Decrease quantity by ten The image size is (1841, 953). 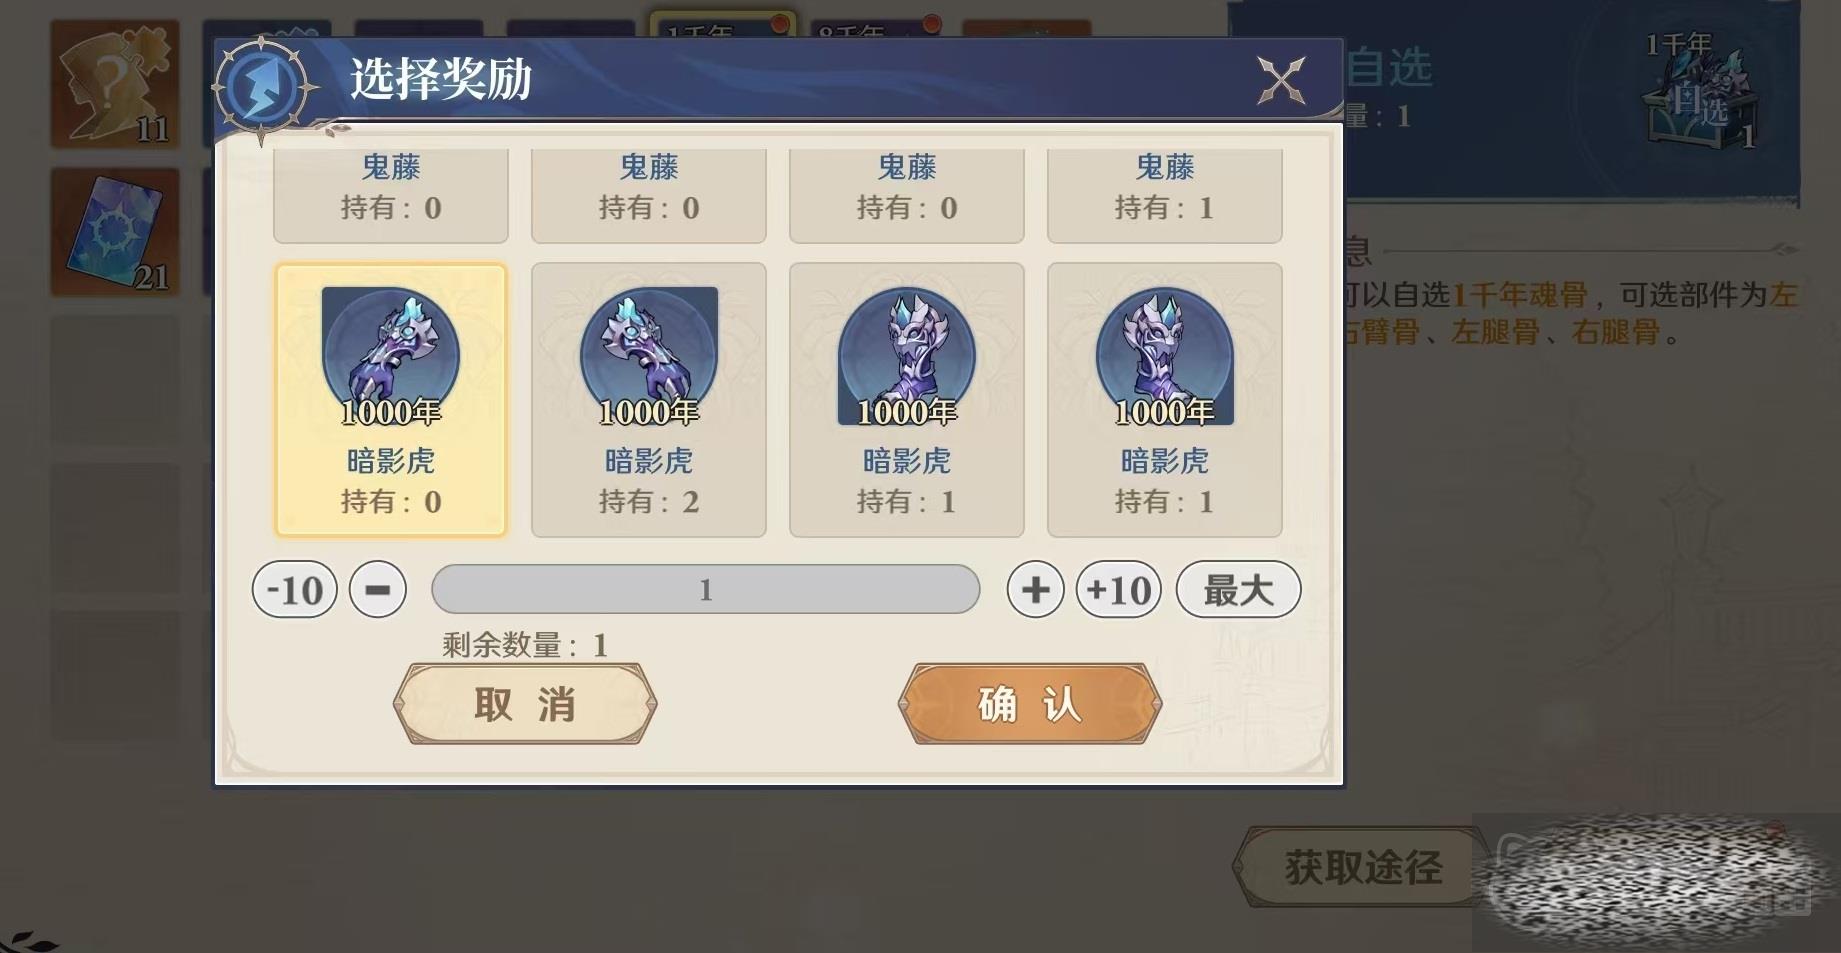click(x=295, y=589)
